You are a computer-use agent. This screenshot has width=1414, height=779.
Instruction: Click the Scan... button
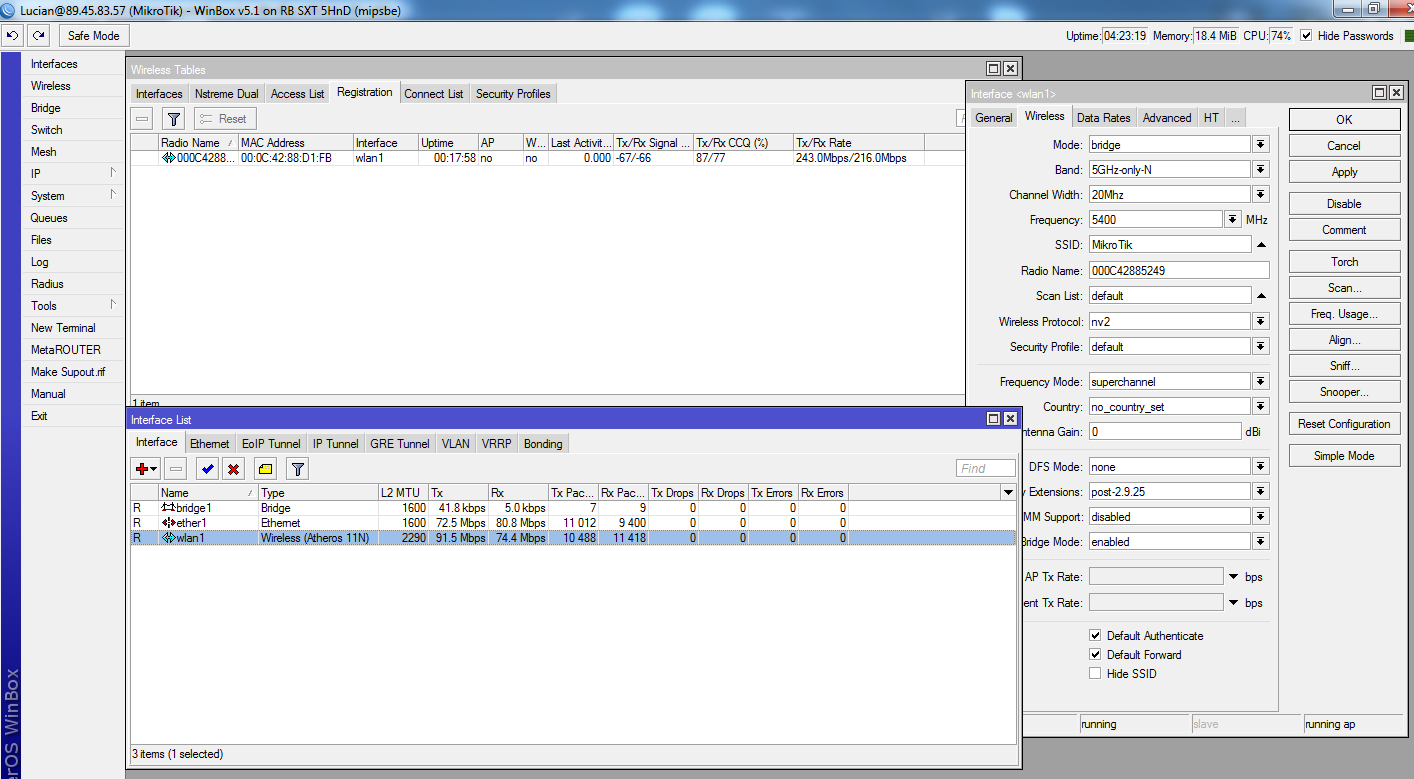(x=1344, y=288)
